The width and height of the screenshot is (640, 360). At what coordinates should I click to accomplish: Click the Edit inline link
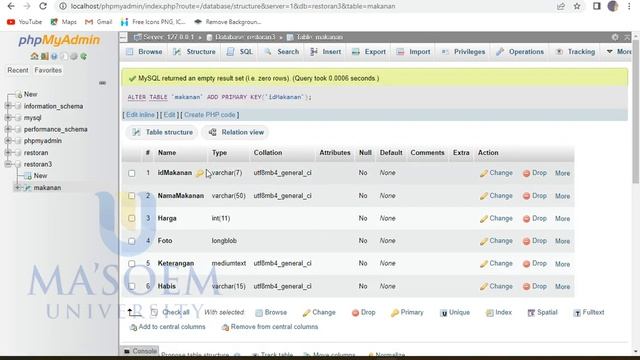point(140,115)
